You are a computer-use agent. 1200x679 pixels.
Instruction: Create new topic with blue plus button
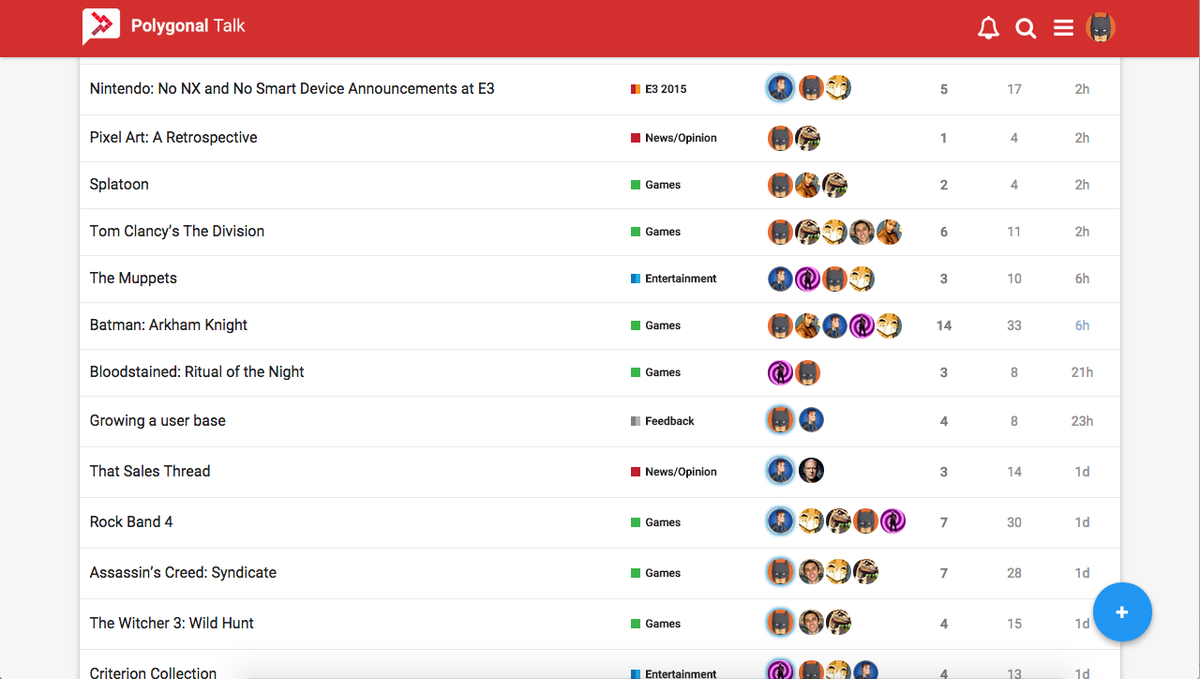1122,611
